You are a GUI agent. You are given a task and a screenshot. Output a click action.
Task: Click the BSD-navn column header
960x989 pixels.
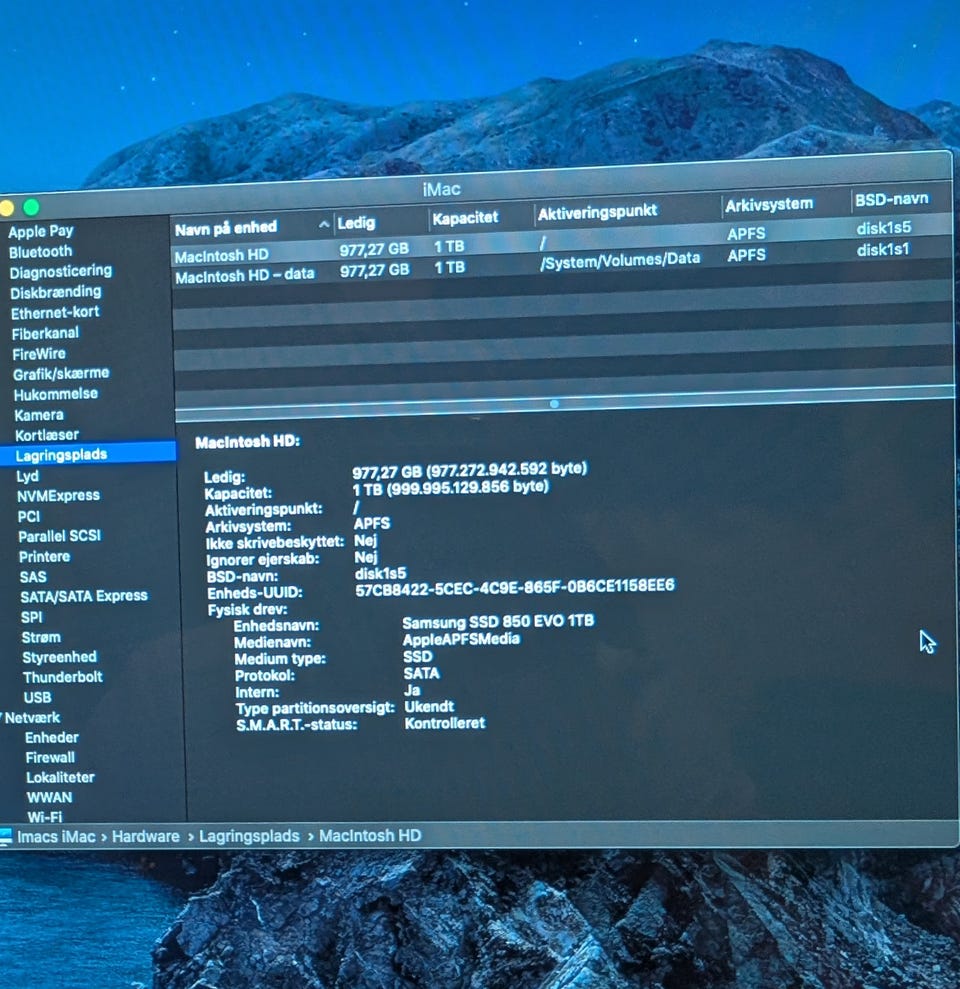coord(891,200)
